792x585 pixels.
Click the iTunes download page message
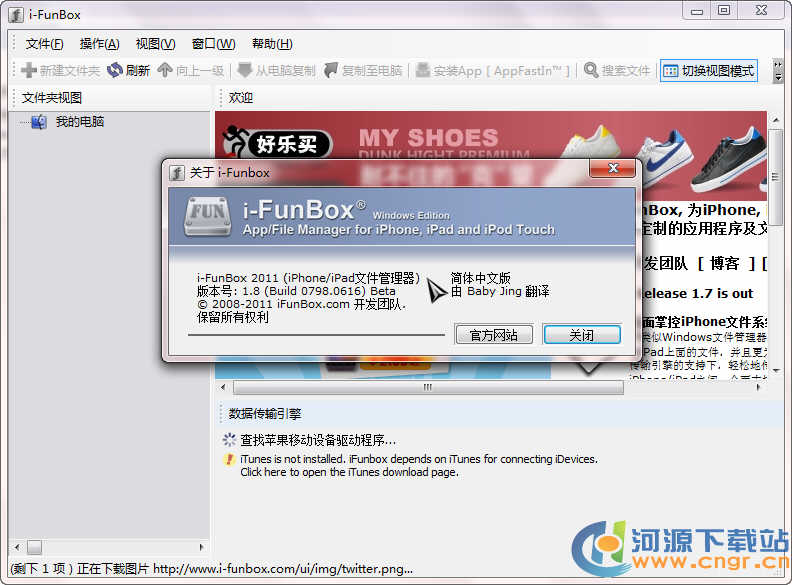coord(419,465)
